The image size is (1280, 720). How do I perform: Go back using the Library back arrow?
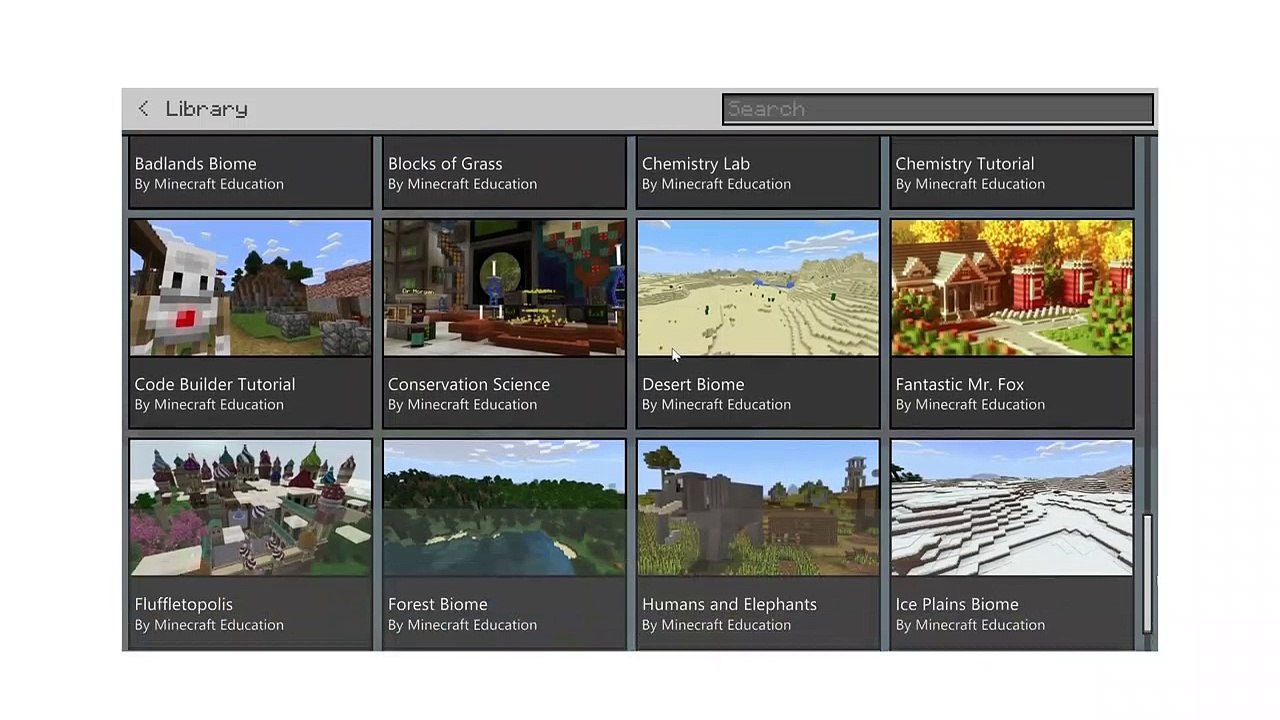pos(144,108)
